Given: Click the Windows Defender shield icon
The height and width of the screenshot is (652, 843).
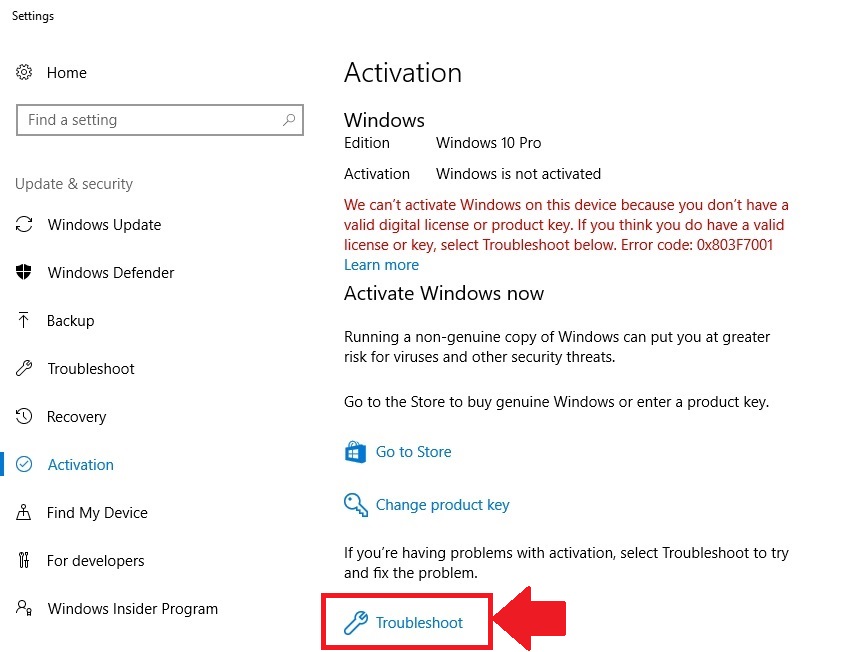Looking at the screenshot, I should [24, 272].
